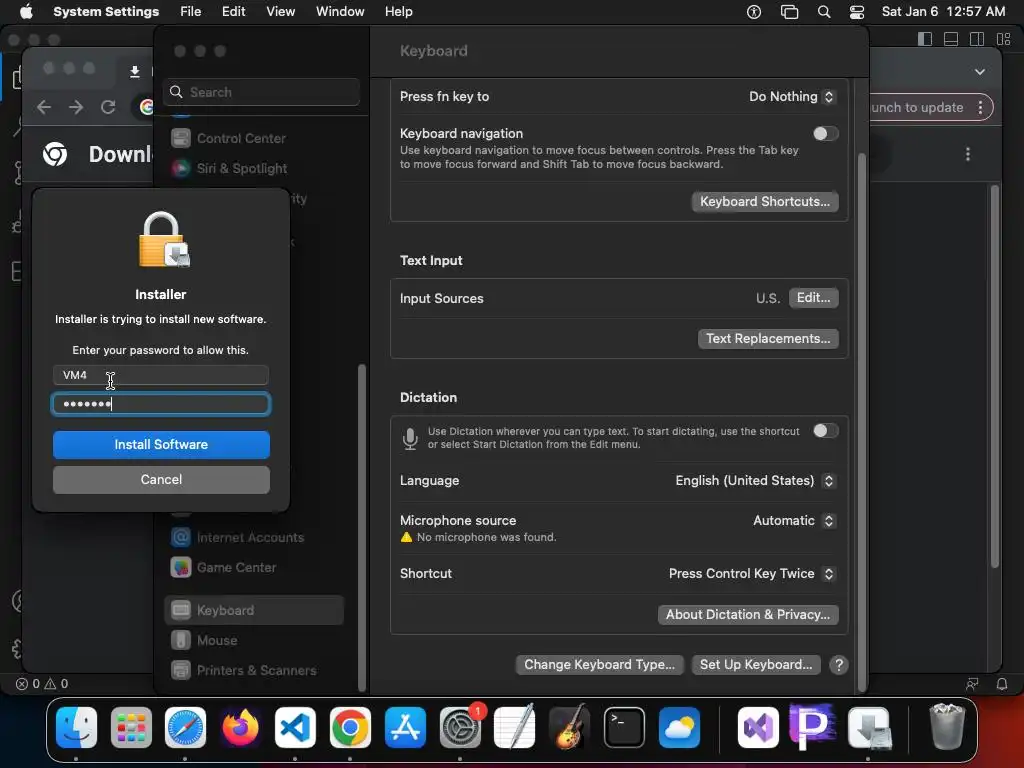
Task: Open Finder from the dock
Action: tap(76, 728)
